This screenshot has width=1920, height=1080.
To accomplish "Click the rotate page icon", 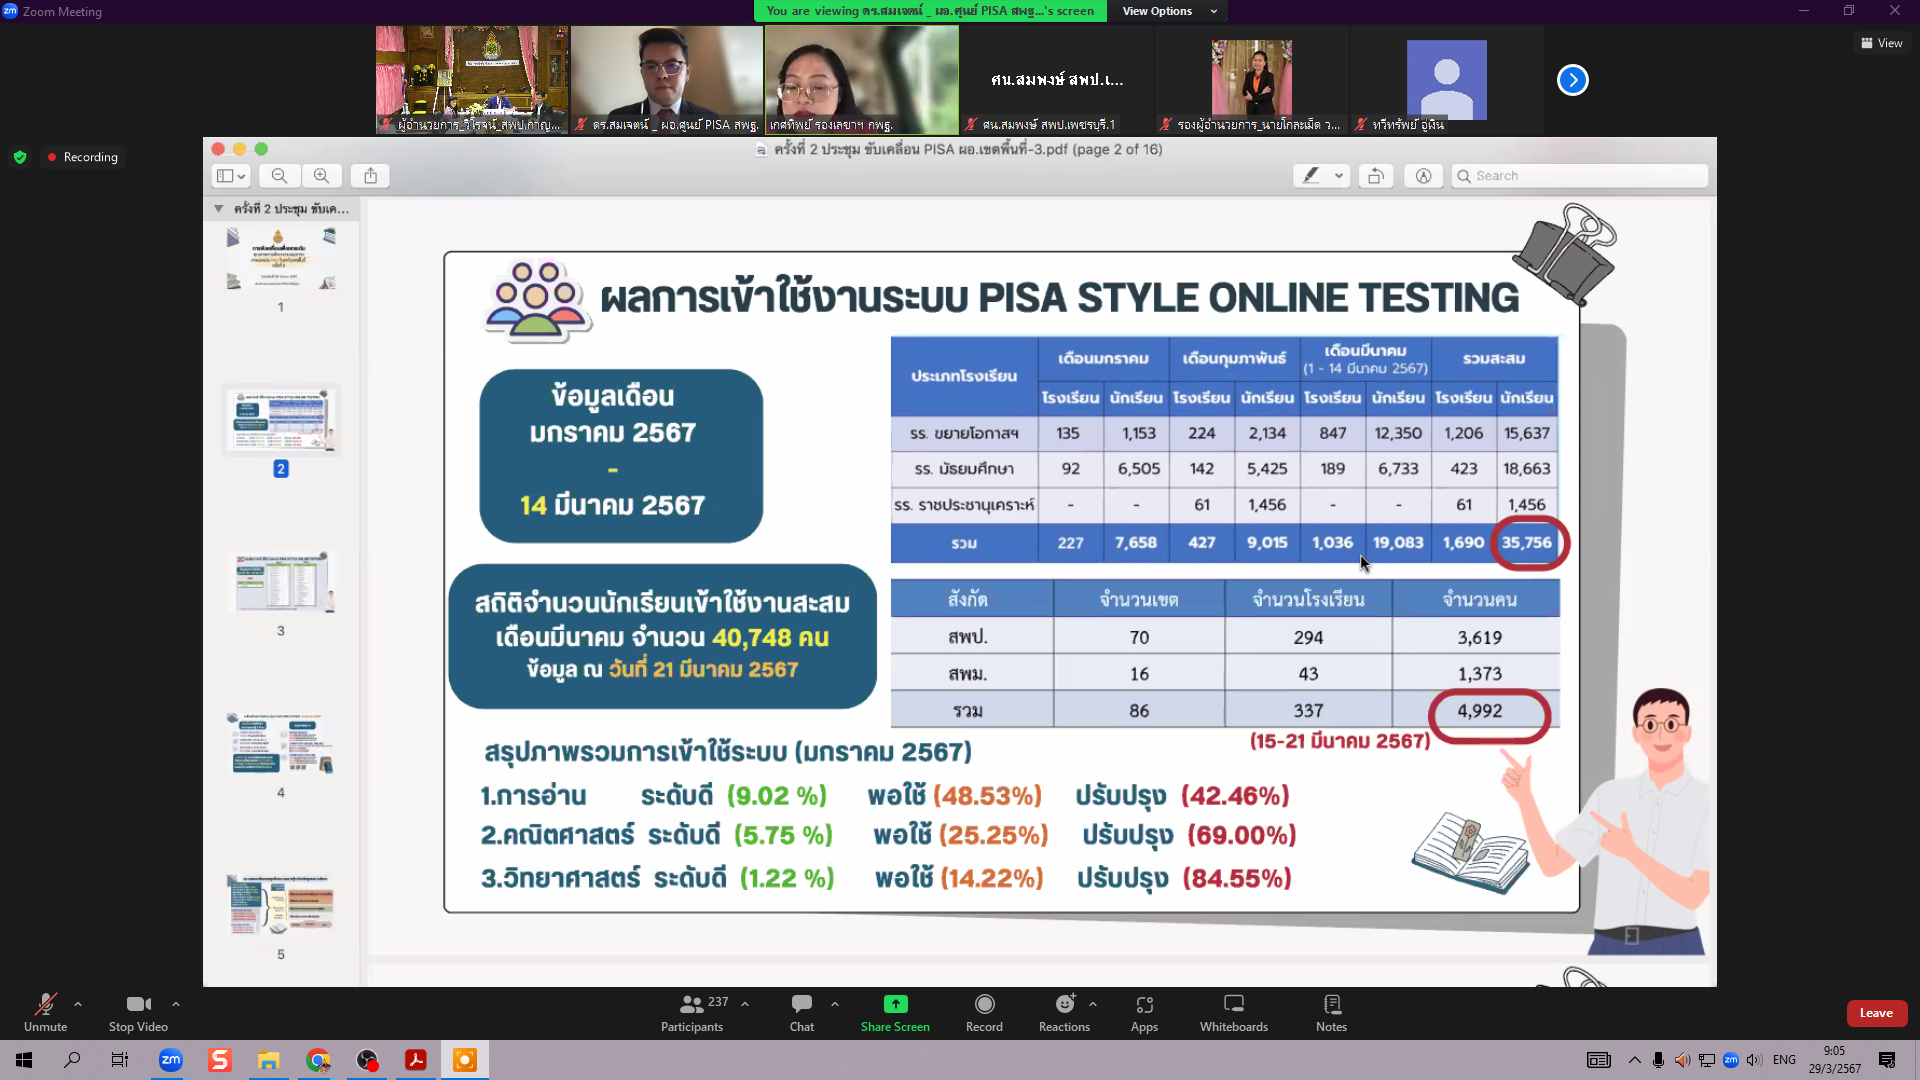I will click(x=1376, y=176).
